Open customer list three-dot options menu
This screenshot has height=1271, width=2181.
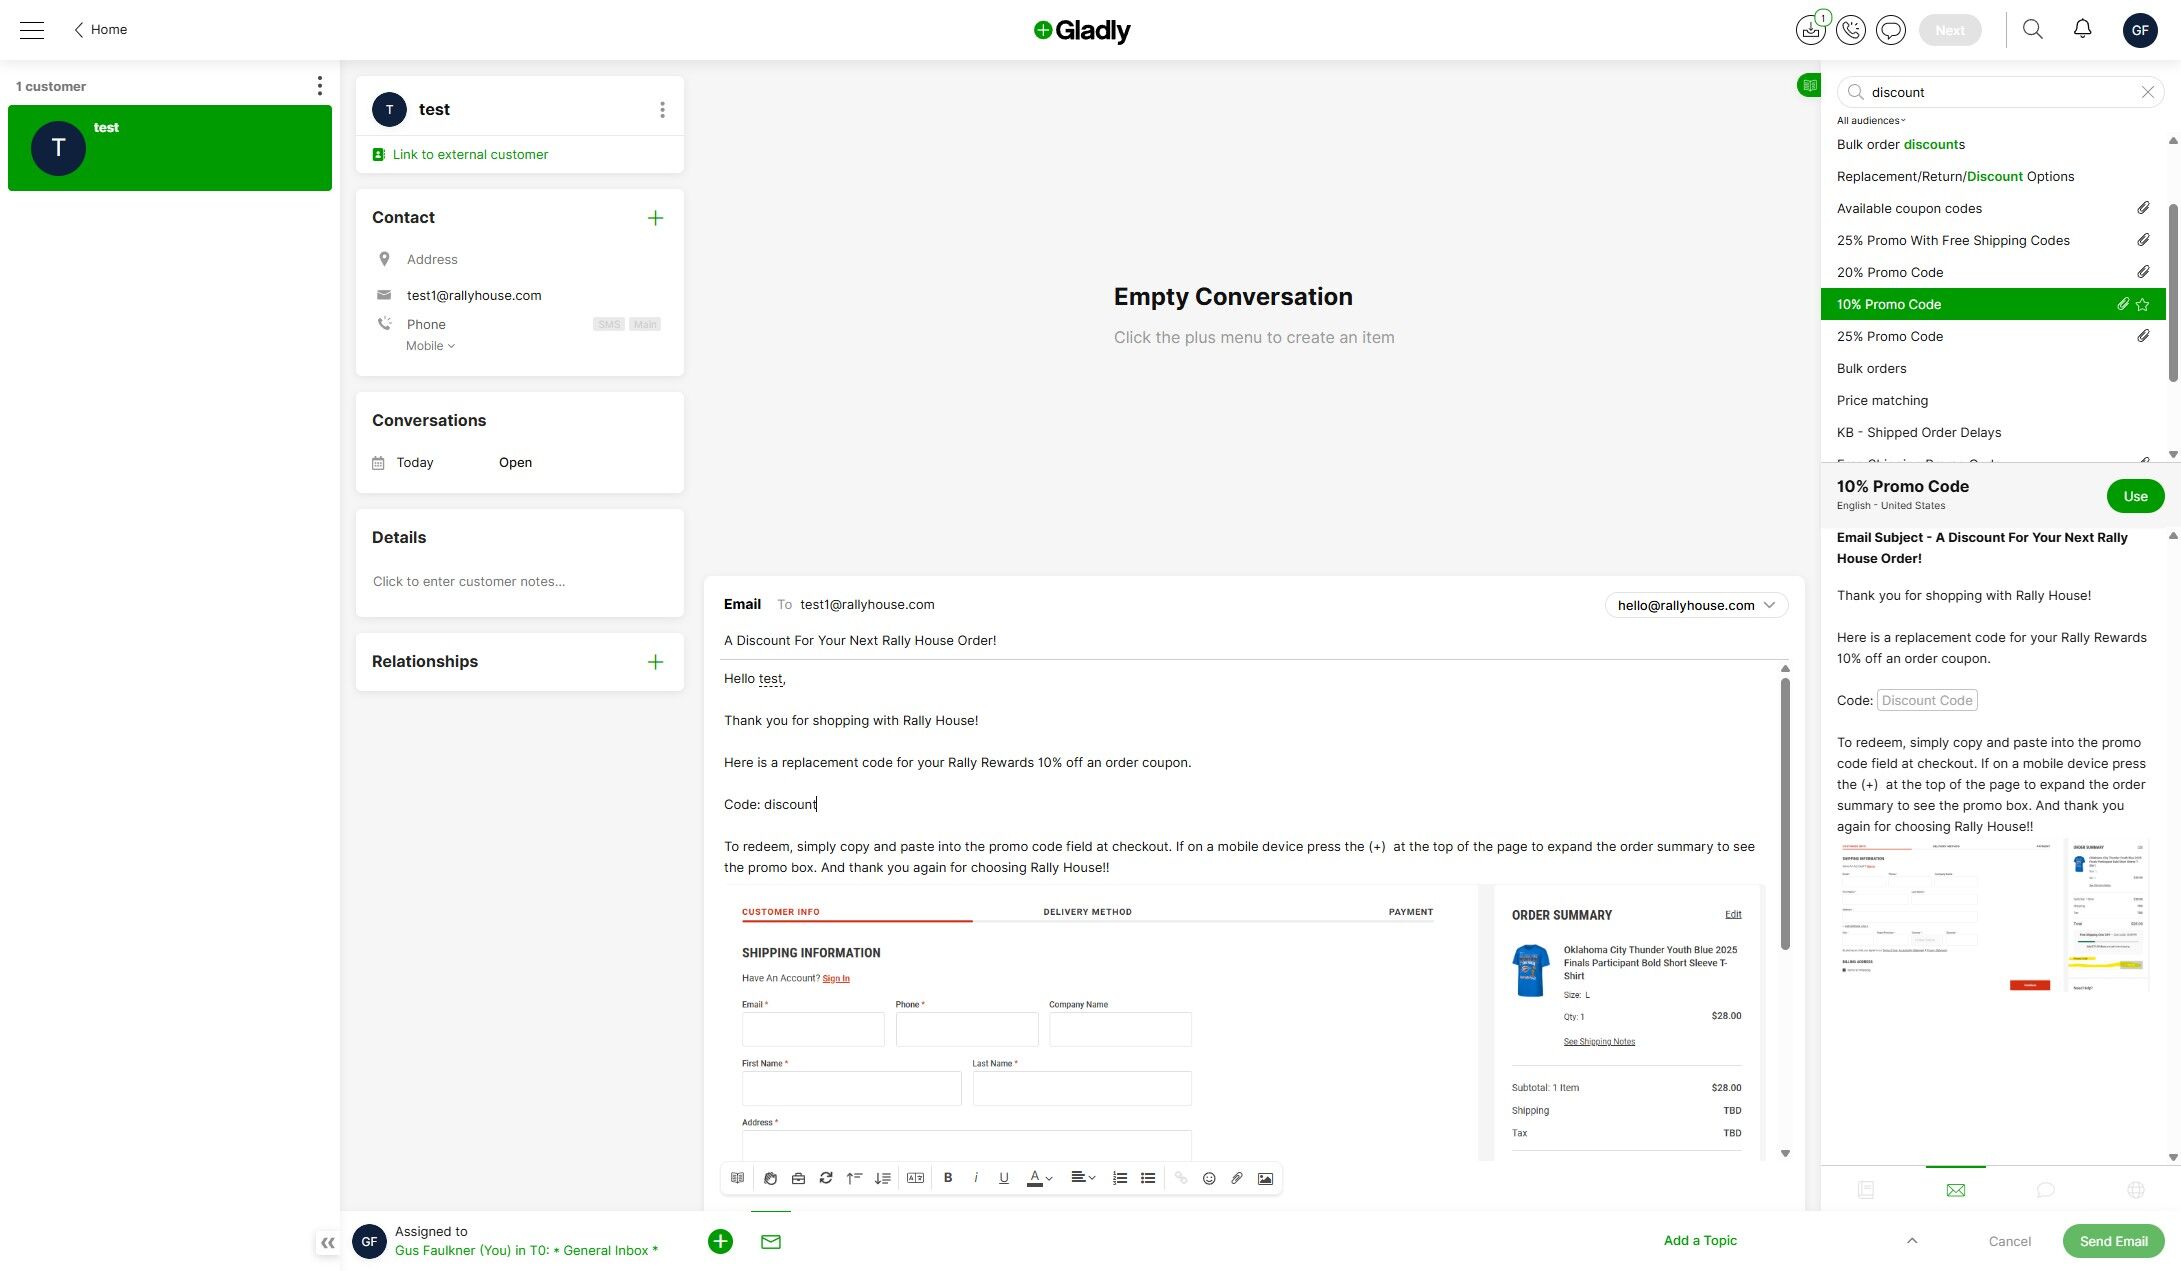[320, 86]
